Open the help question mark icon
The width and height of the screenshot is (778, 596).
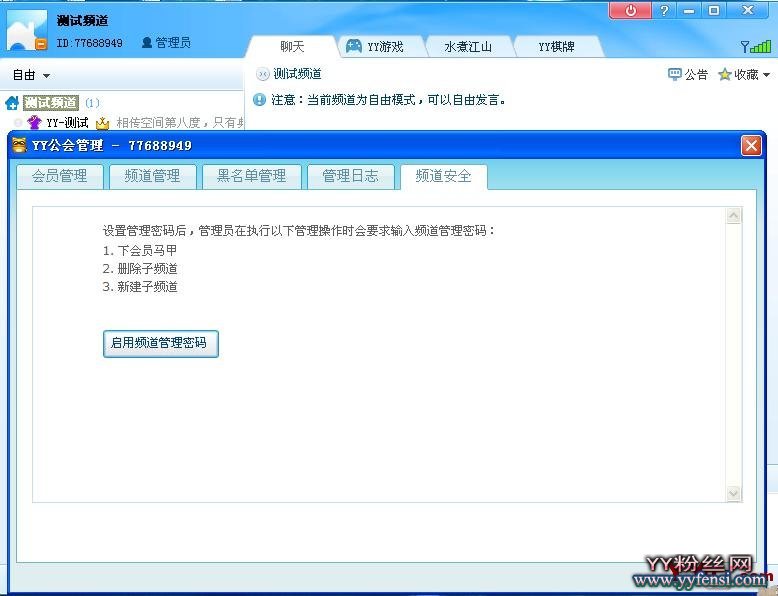[x=664, y=10]
